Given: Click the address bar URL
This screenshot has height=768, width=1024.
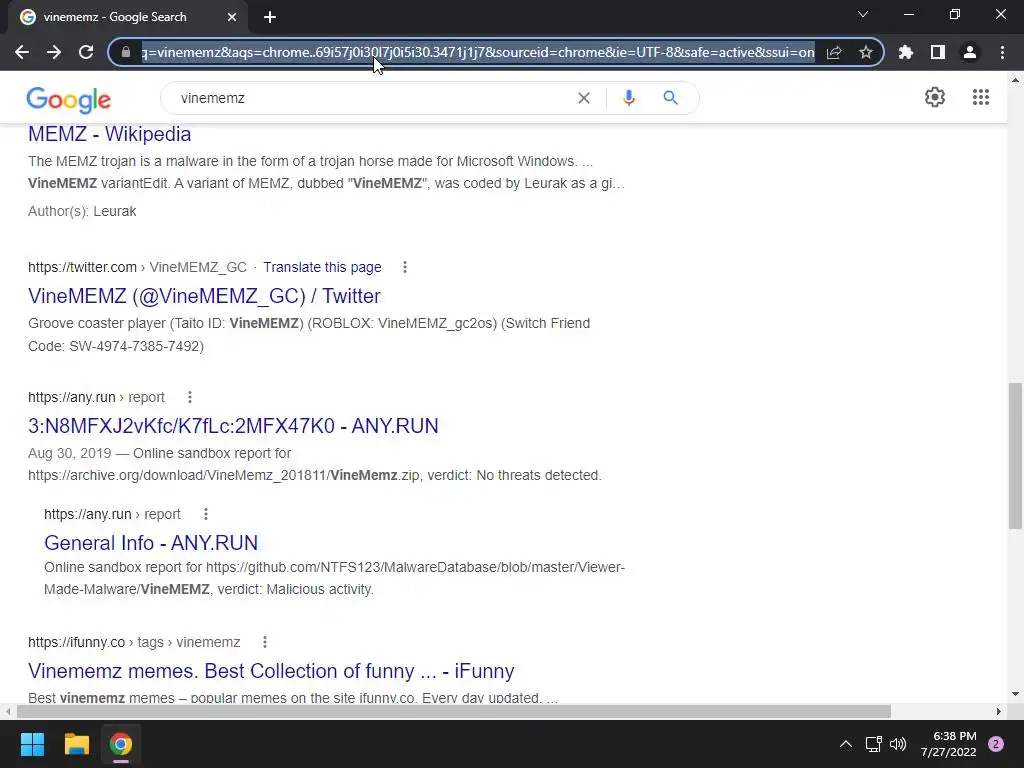Looking at the screenshot, I should (478, 52).
